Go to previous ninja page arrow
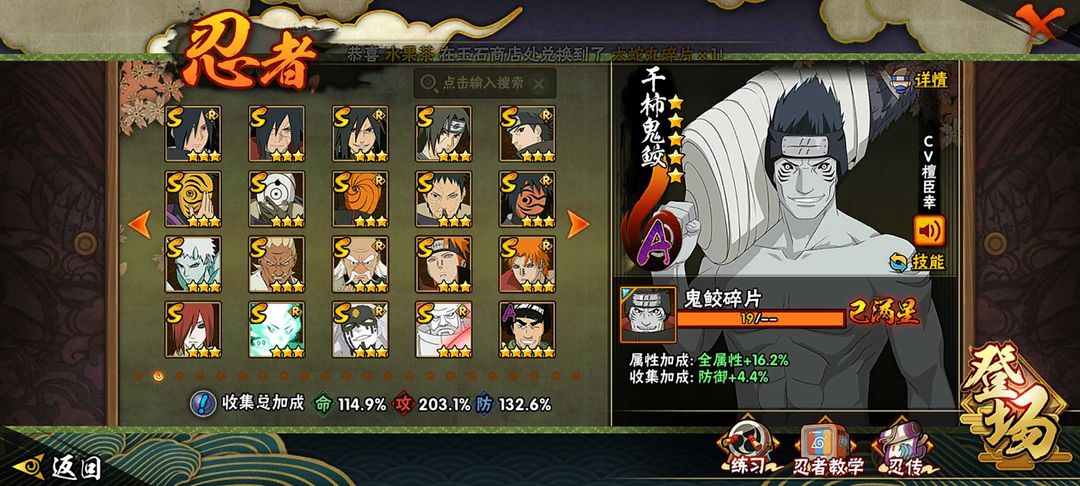The width and height of the screenshot is (1080, 486). 139,224
